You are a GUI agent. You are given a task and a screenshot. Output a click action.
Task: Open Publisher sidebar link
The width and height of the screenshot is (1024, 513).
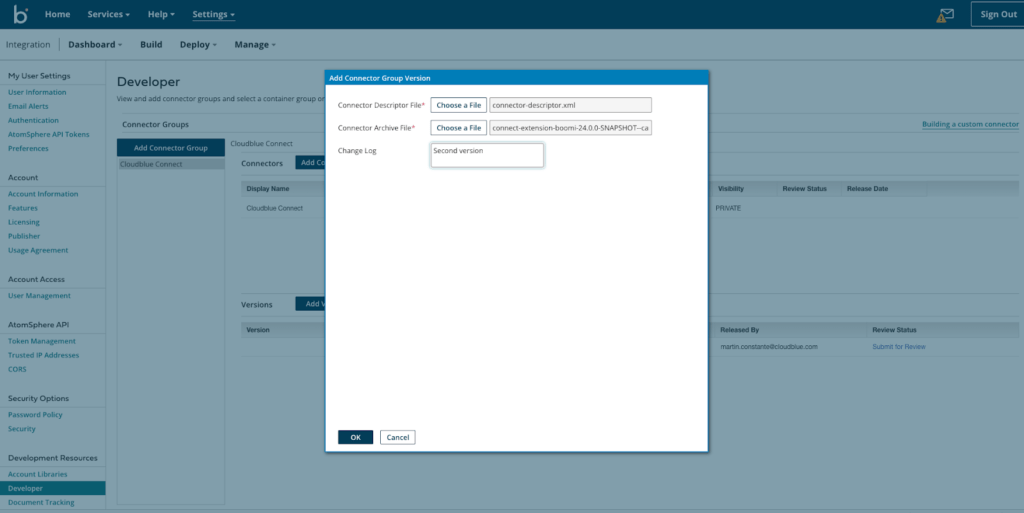point(24,236)
